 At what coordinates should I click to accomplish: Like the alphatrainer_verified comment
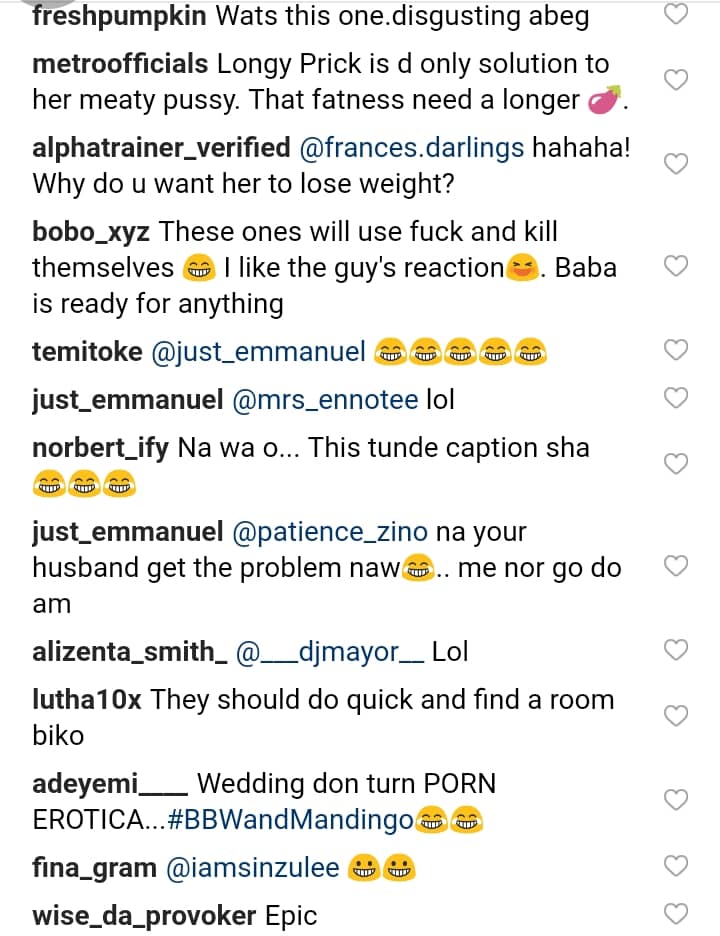click(677, 165)
